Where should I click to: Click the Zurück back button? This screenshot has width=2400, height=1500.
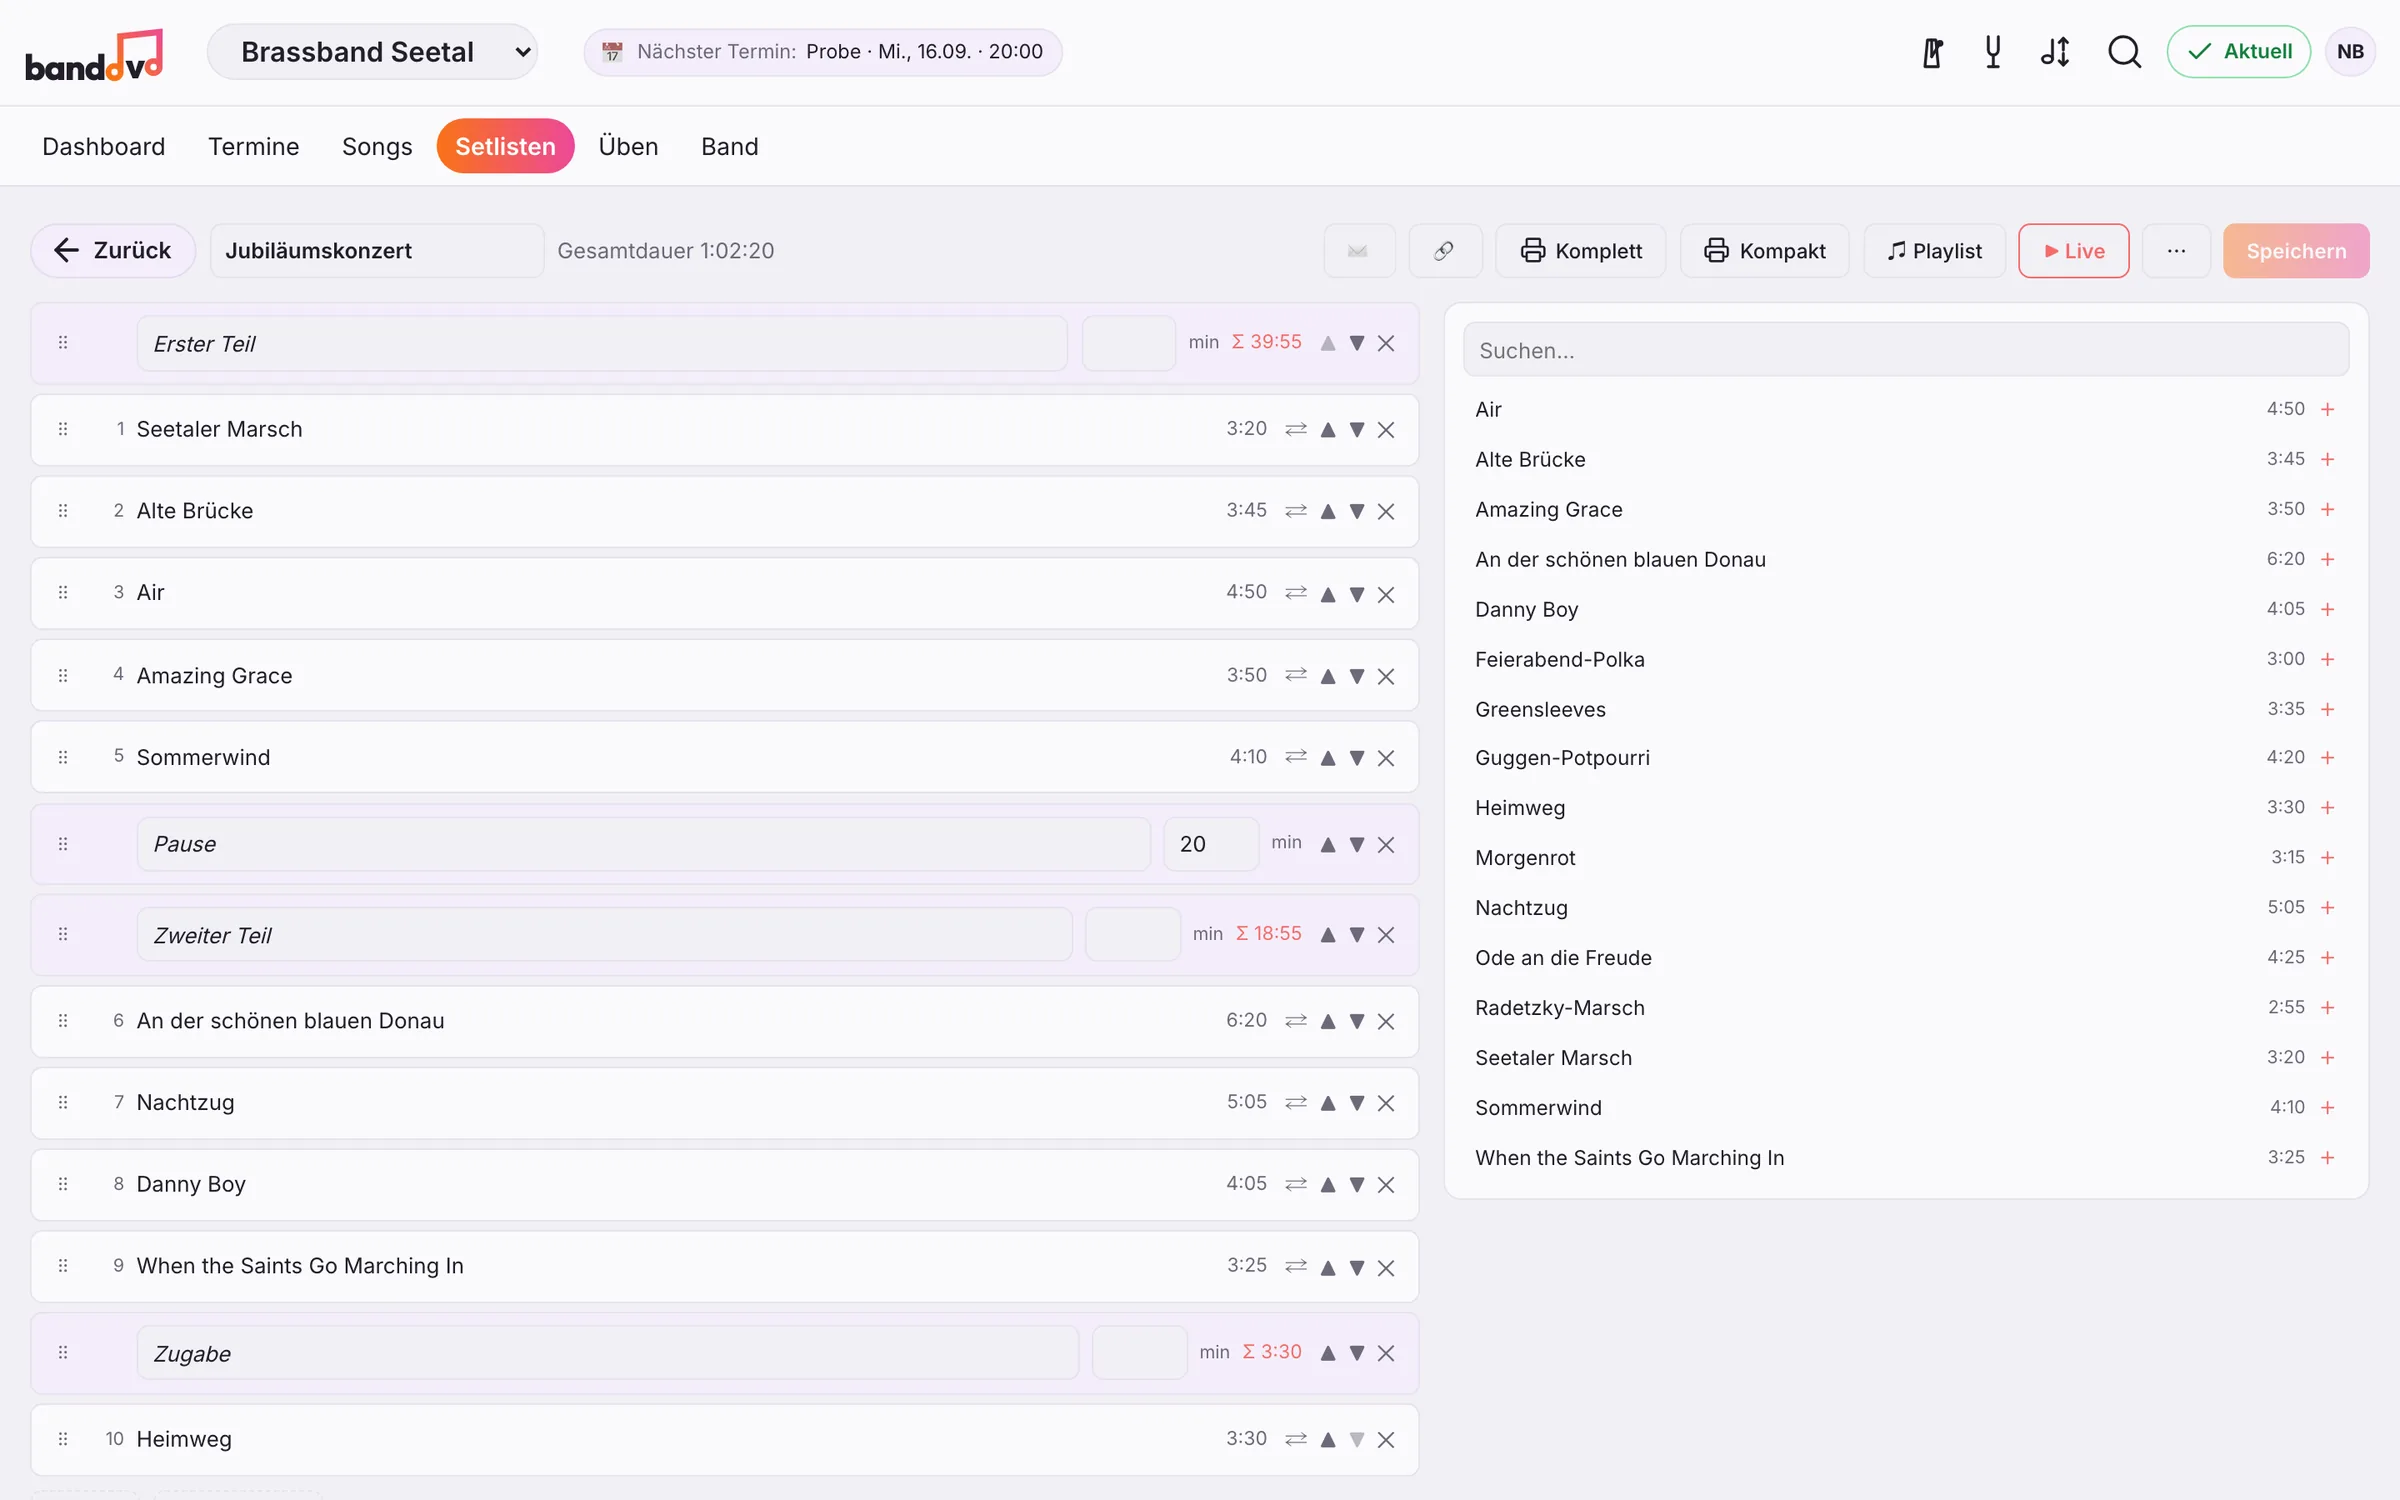pos(113,251)
